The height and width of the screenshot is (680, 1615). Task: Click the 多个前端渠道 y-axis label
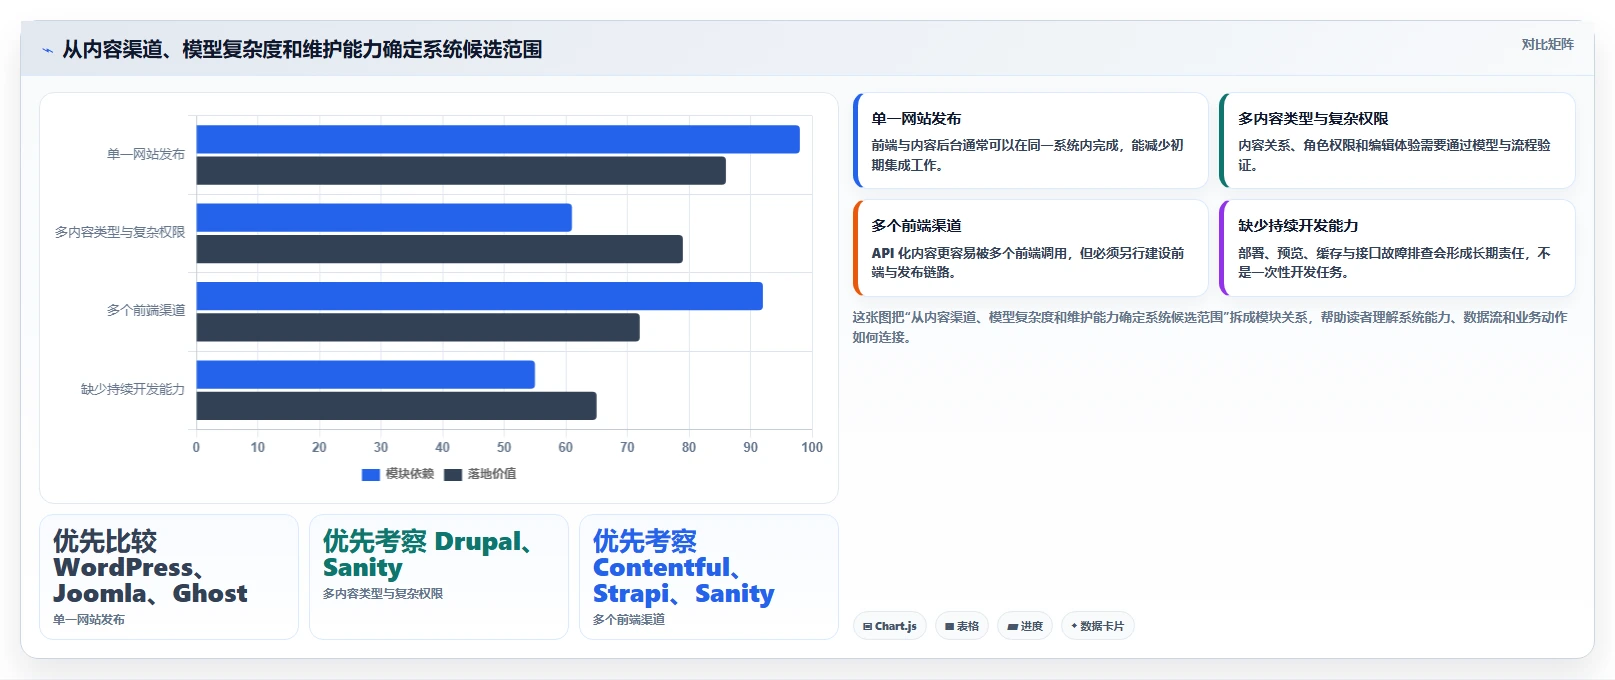pyautogui.click(x=146, y=310)
